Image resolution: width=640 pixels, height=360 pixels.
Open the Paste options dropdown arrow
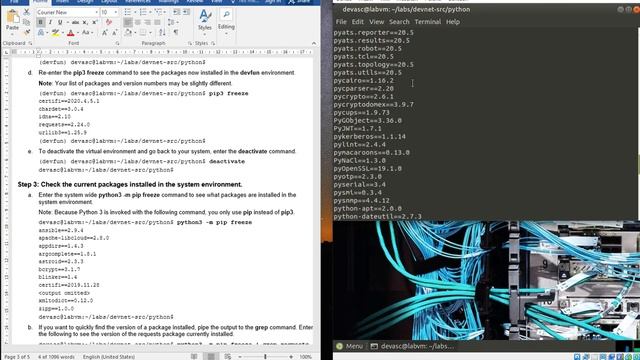pyautogui.click(x=12, y=34)
